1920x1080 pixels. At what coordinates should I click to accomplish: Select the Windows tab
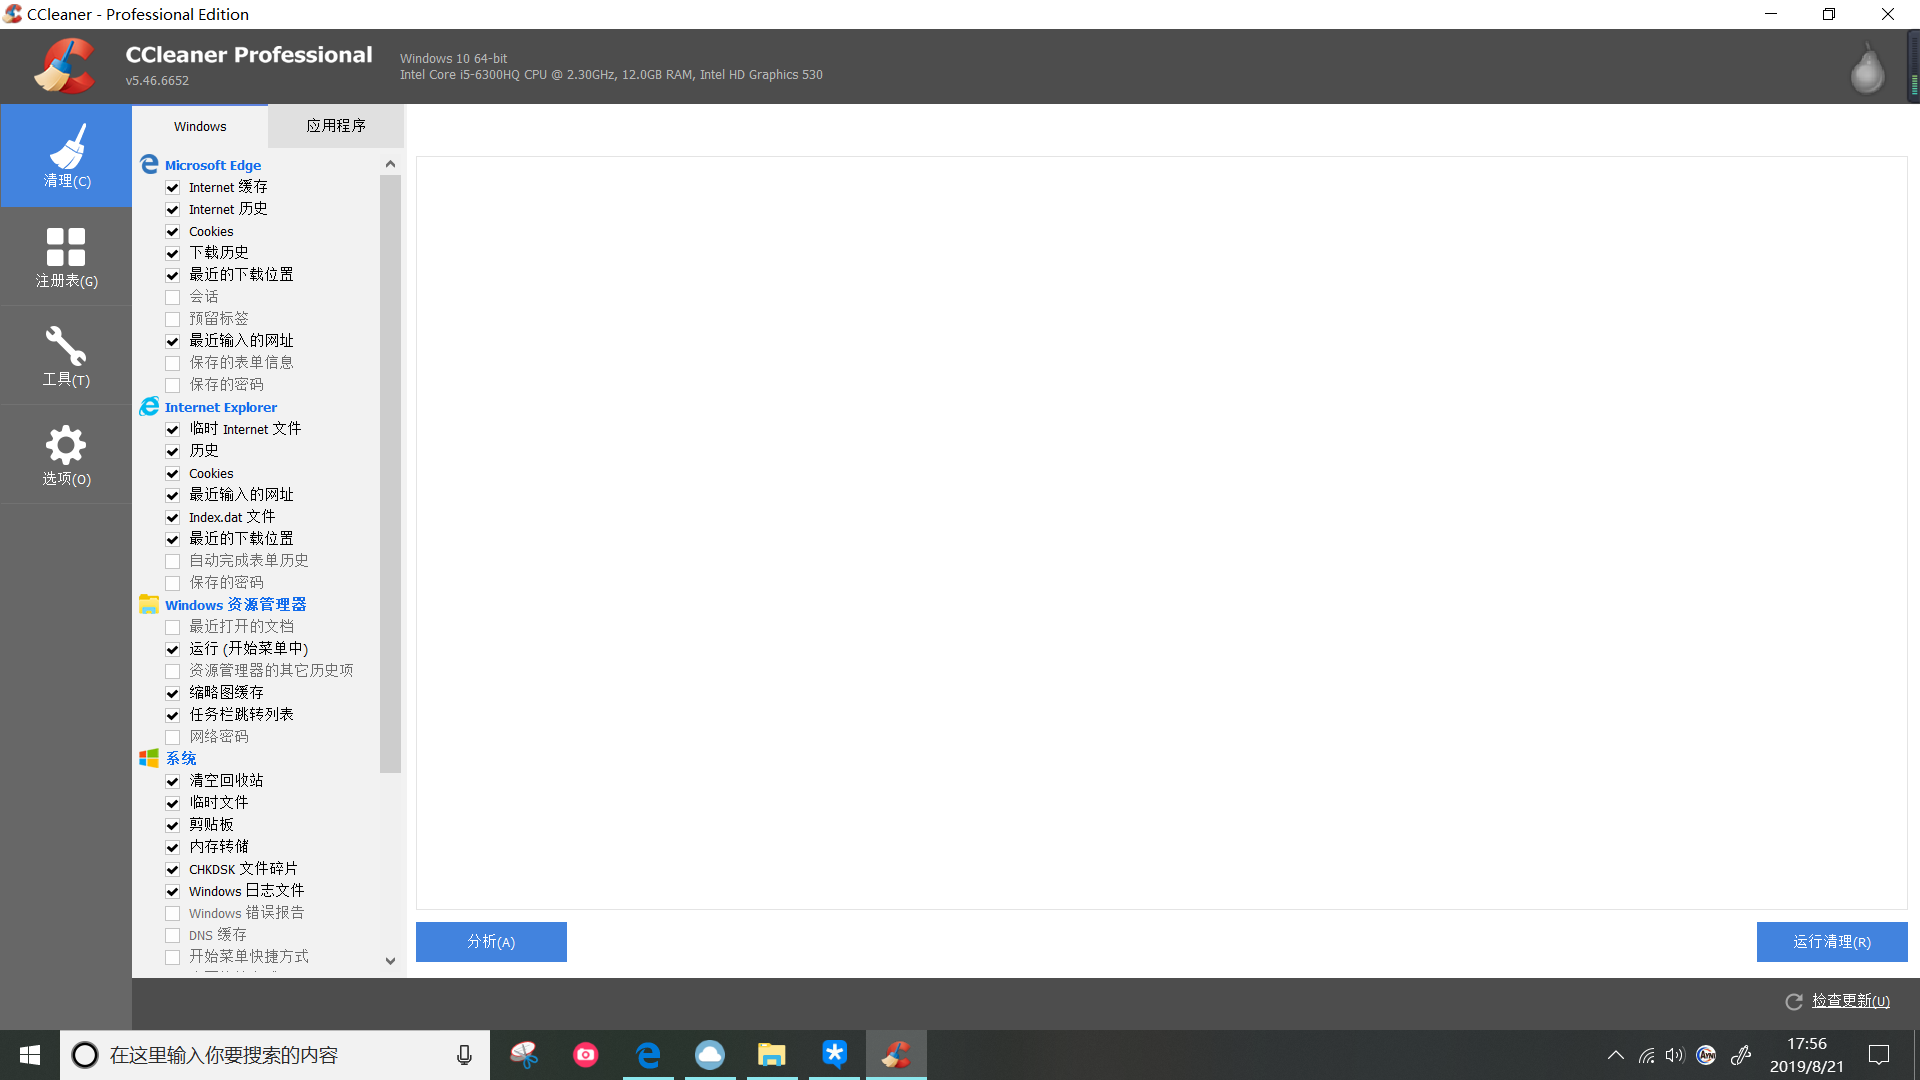click(200, 126)
